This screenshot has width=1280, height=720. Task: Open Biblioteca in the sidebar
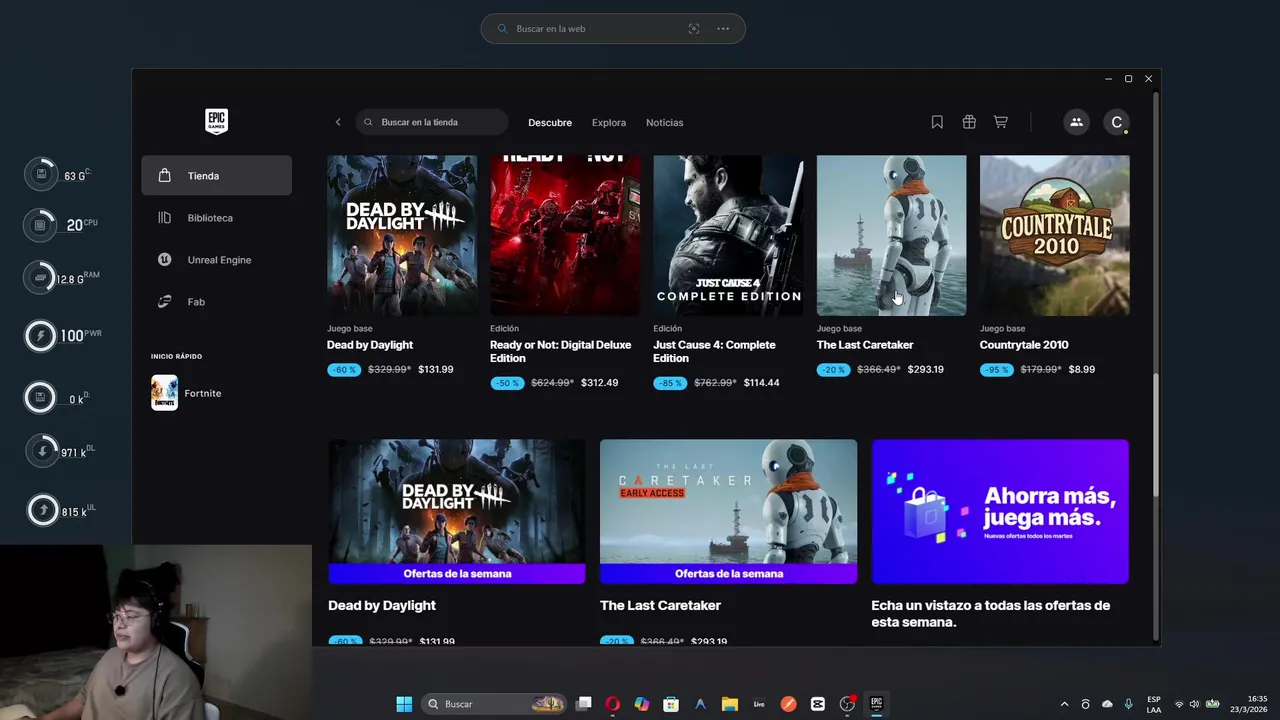click(x=216, y=218)
